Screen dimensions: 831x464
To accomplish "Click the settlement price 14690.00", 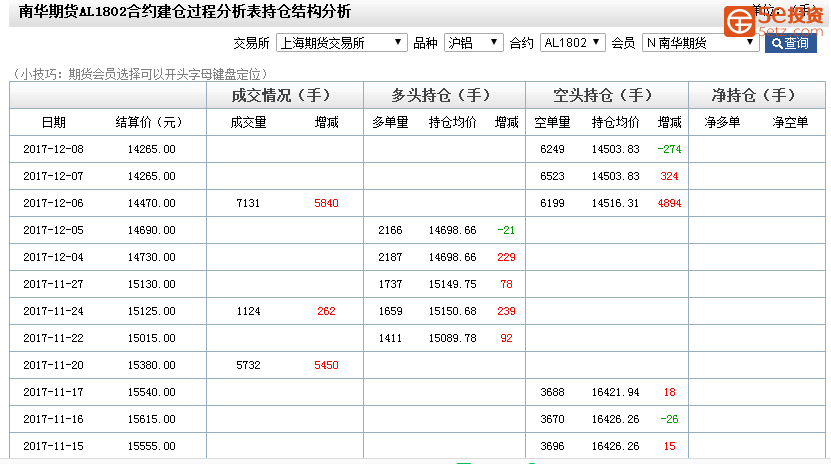I will [152, 230].
